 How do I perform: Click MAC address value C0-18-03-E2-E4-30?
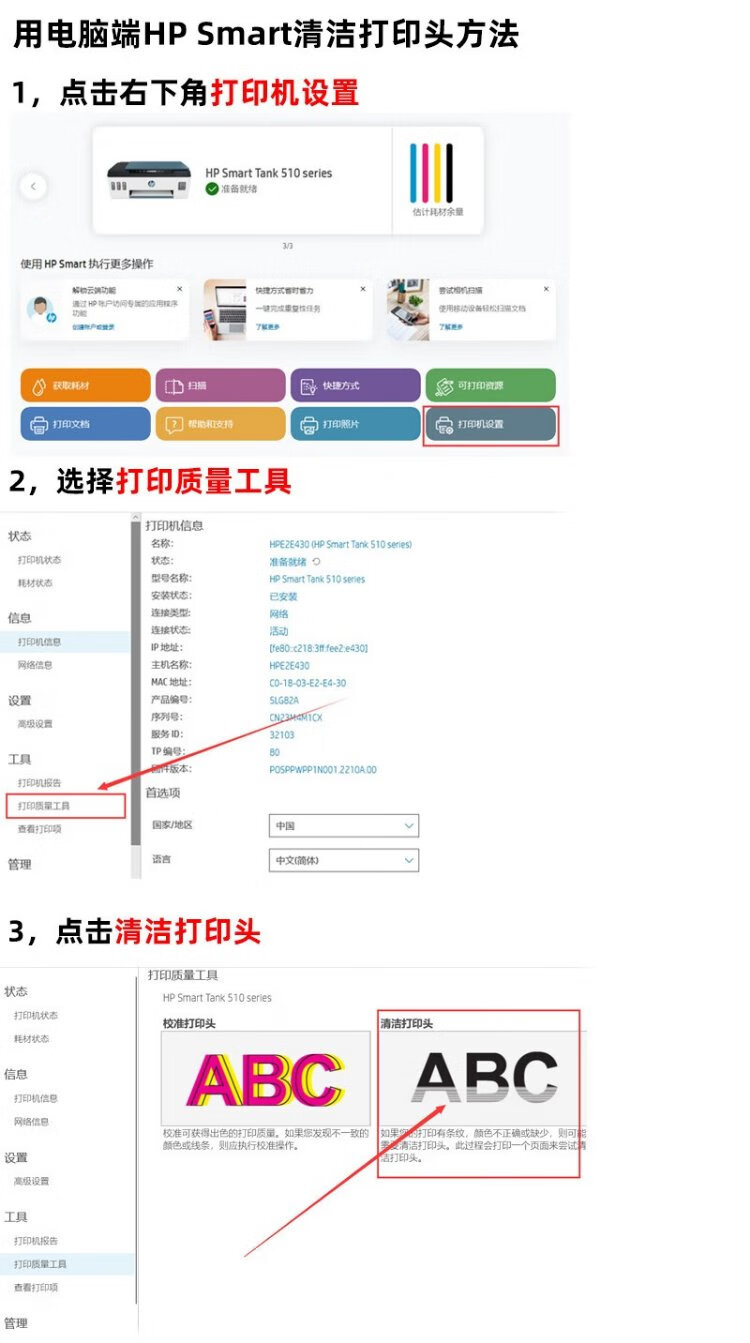pyautogui.click(x=308, y=683)
